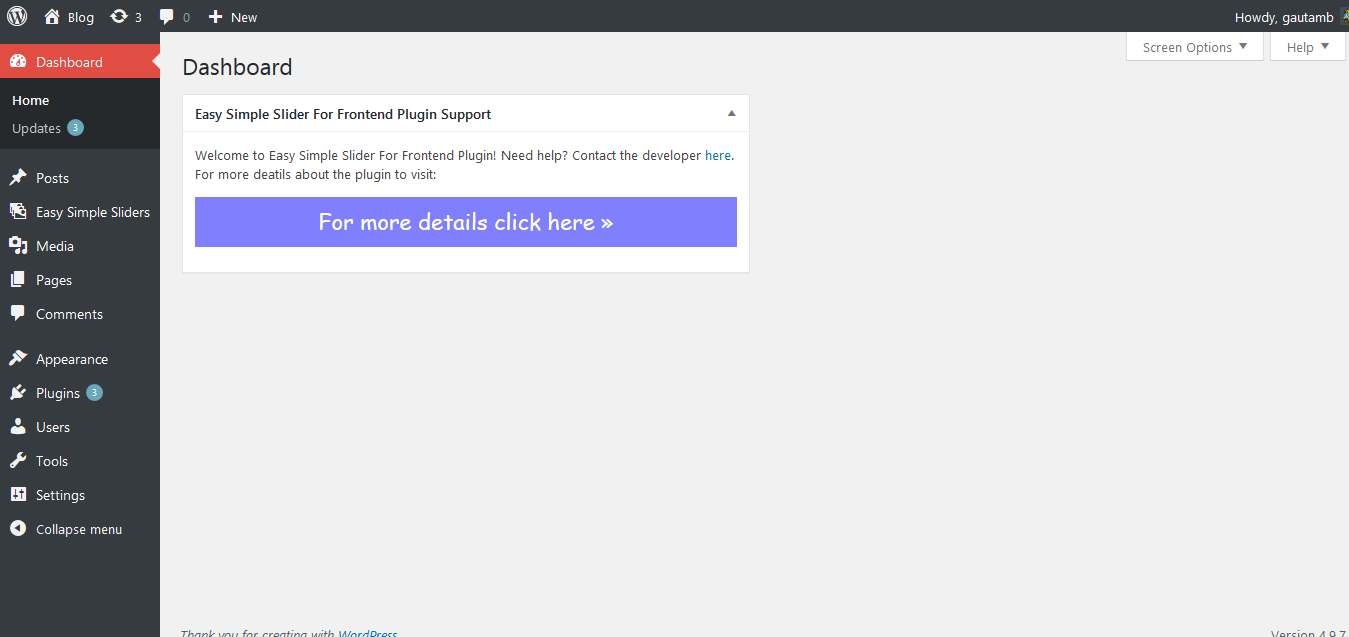Open the Comments sidebar menu
This screenshot has width=1349, height=637.
click(69, 314)
